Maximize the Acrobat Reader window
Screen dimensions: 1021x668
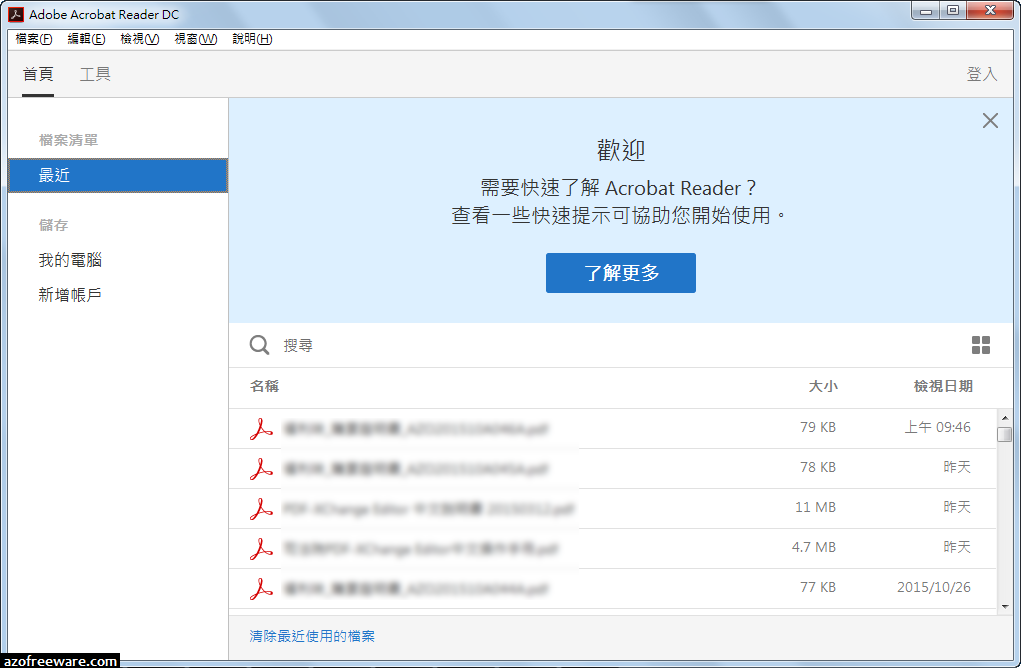pos(953,11)
